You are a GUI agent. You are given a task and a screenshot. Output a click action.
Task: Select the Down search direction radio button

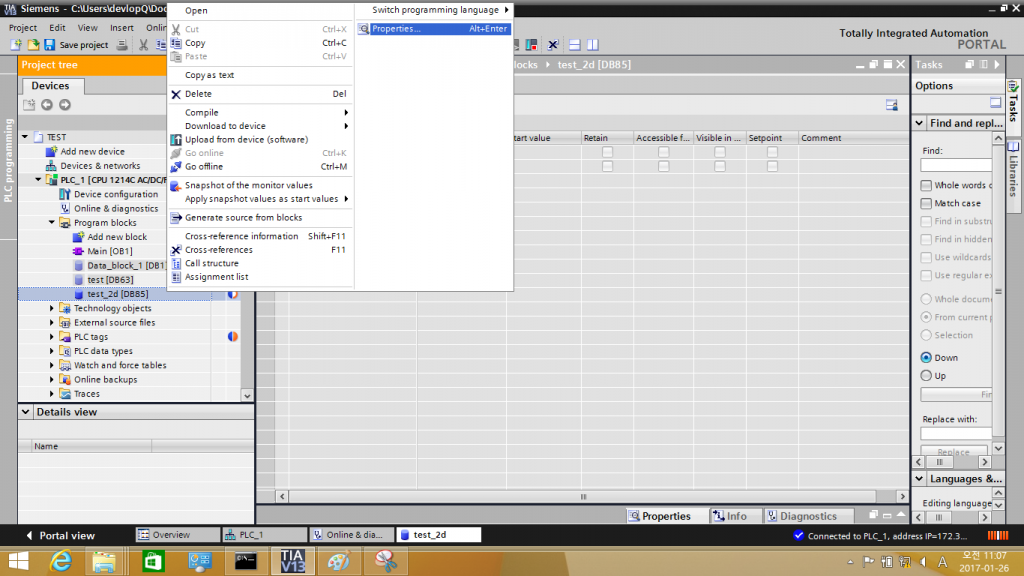click(x=926, y=358)
